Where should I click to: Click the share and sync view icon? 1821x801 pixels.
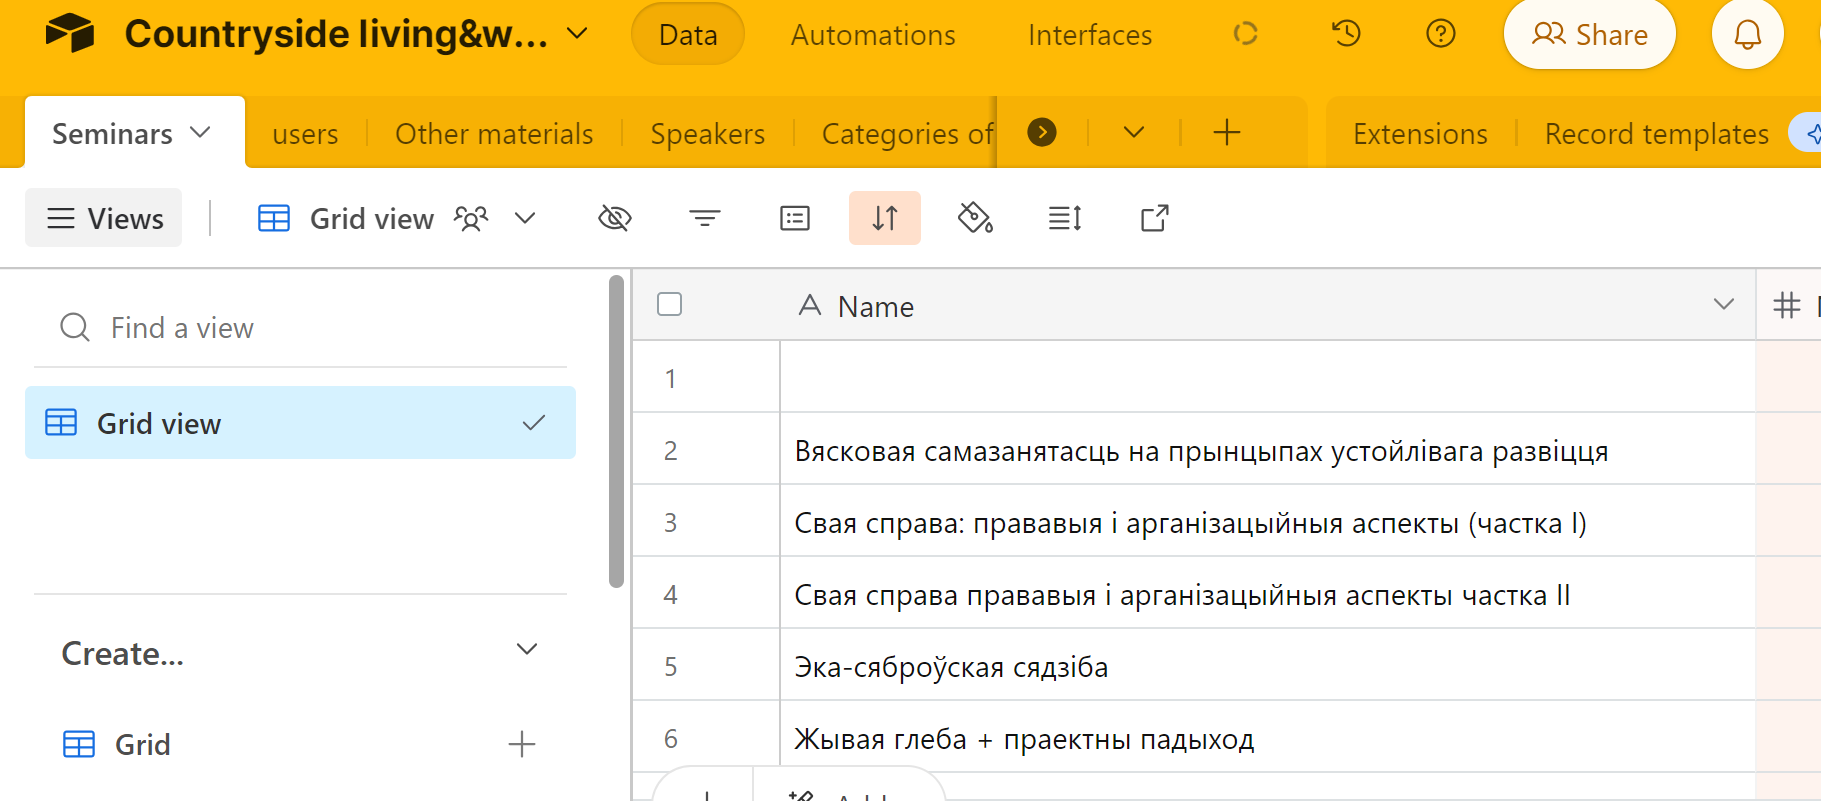point(1155,218)
